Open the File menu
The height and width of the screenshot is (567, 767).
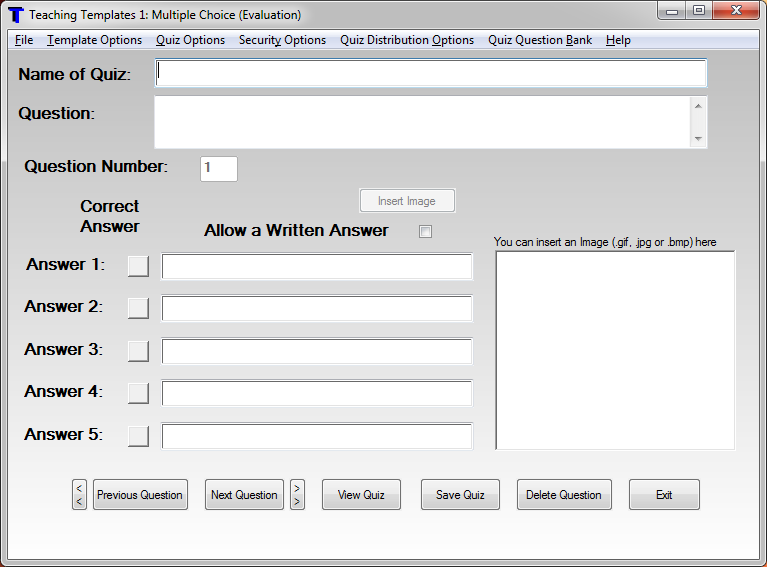(x=24, y=40)
